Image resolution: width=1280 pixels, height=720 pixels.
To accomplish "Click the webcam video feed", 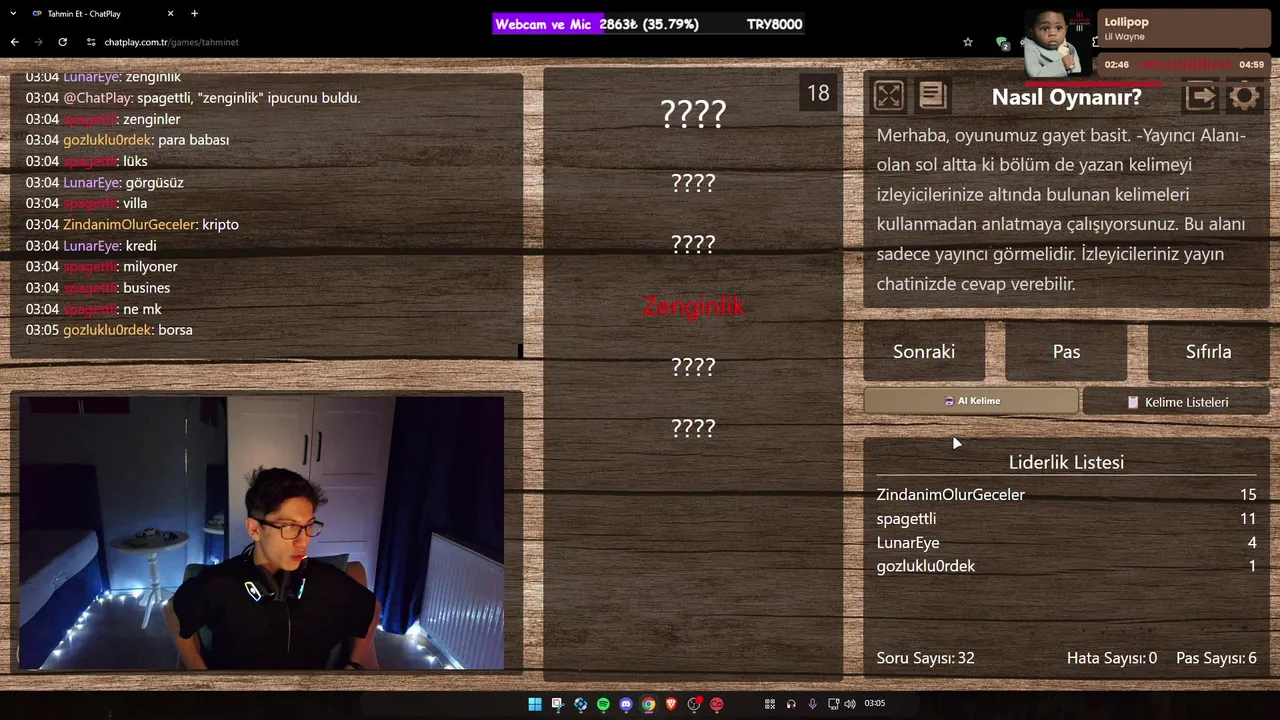I will click(x=261, y=532).
